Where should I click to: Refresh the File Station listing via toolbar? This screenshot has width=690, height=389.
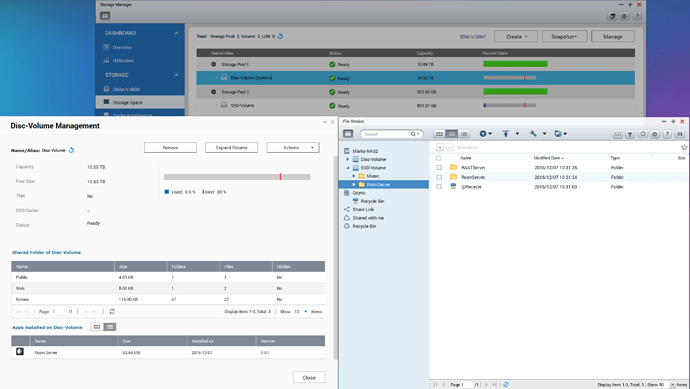pyautogui.click(x=642, y=134)
